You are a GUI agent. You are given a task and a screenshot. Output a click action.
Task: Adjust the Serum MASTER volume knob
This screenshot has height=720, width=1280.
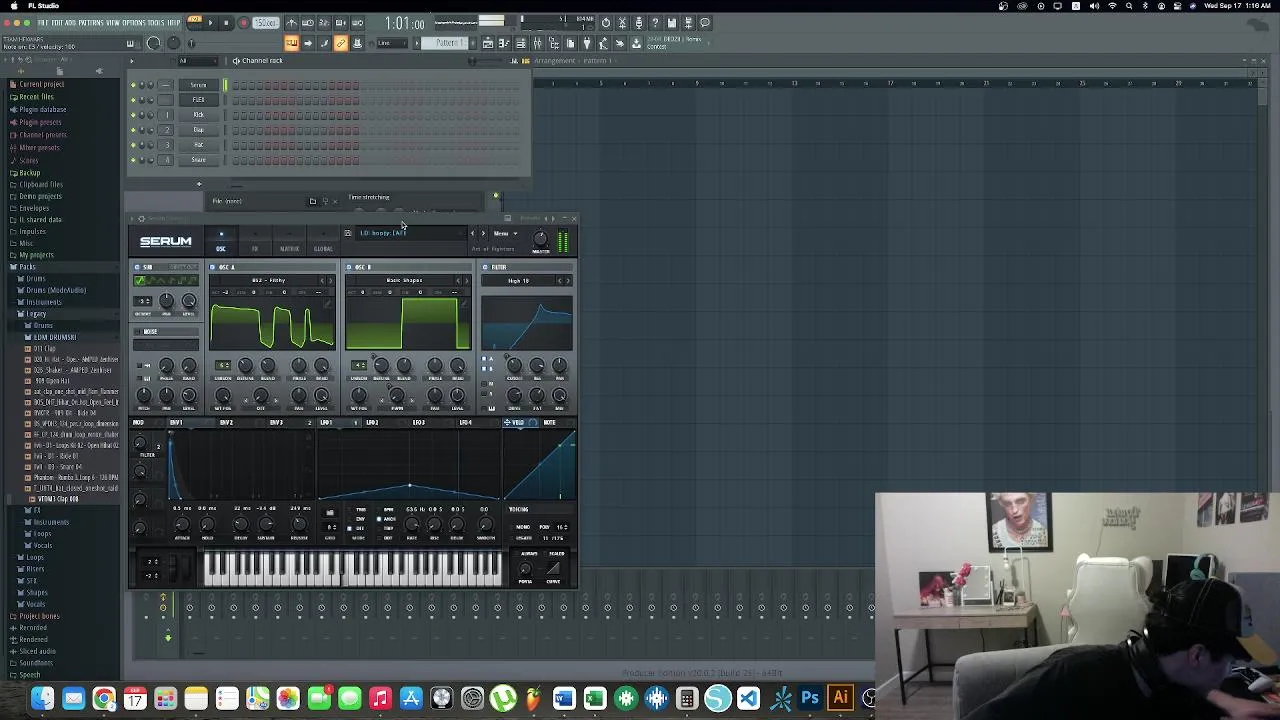coord(540,238)
